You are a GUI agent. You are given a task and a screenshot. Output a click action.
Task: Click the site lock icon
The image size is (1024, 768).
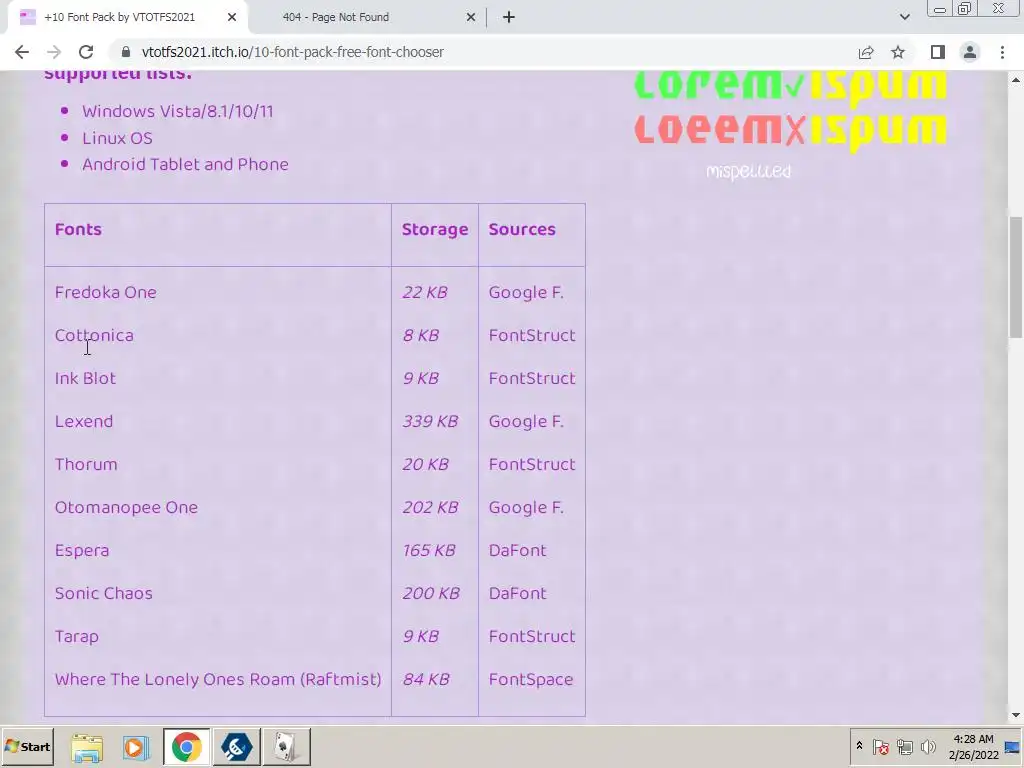pos(127,52)
